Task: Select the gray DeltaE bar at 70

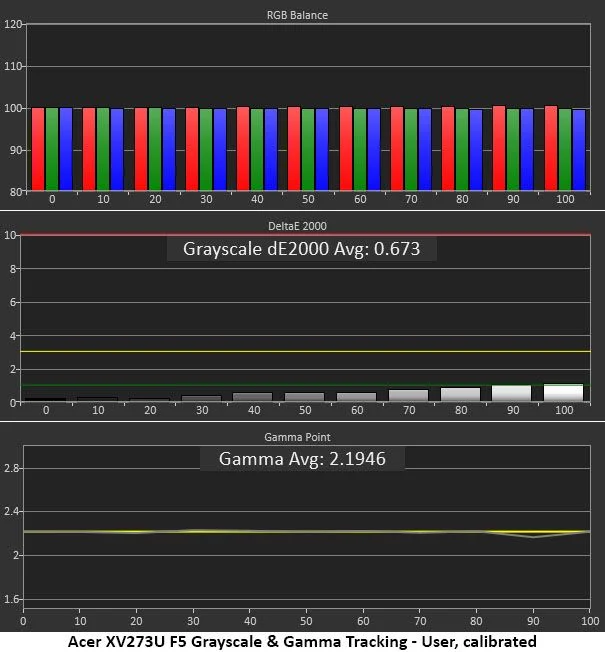Action: tap(408, 395)
